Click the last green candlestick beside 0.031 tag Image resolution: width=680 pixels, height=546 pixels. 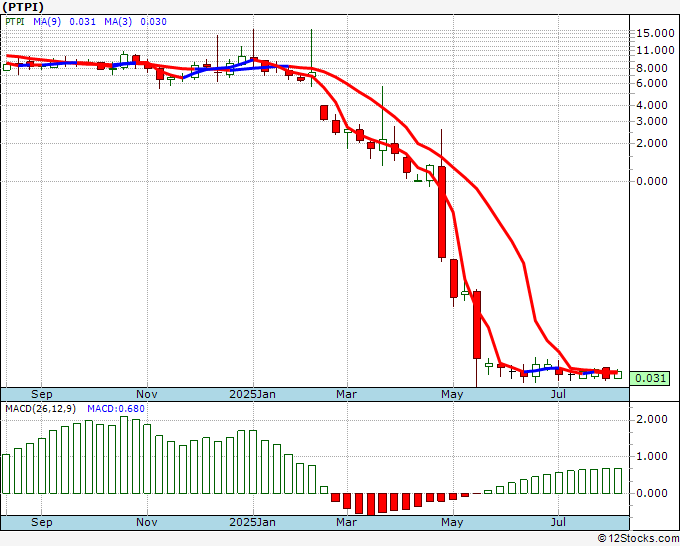coord(618,375)
